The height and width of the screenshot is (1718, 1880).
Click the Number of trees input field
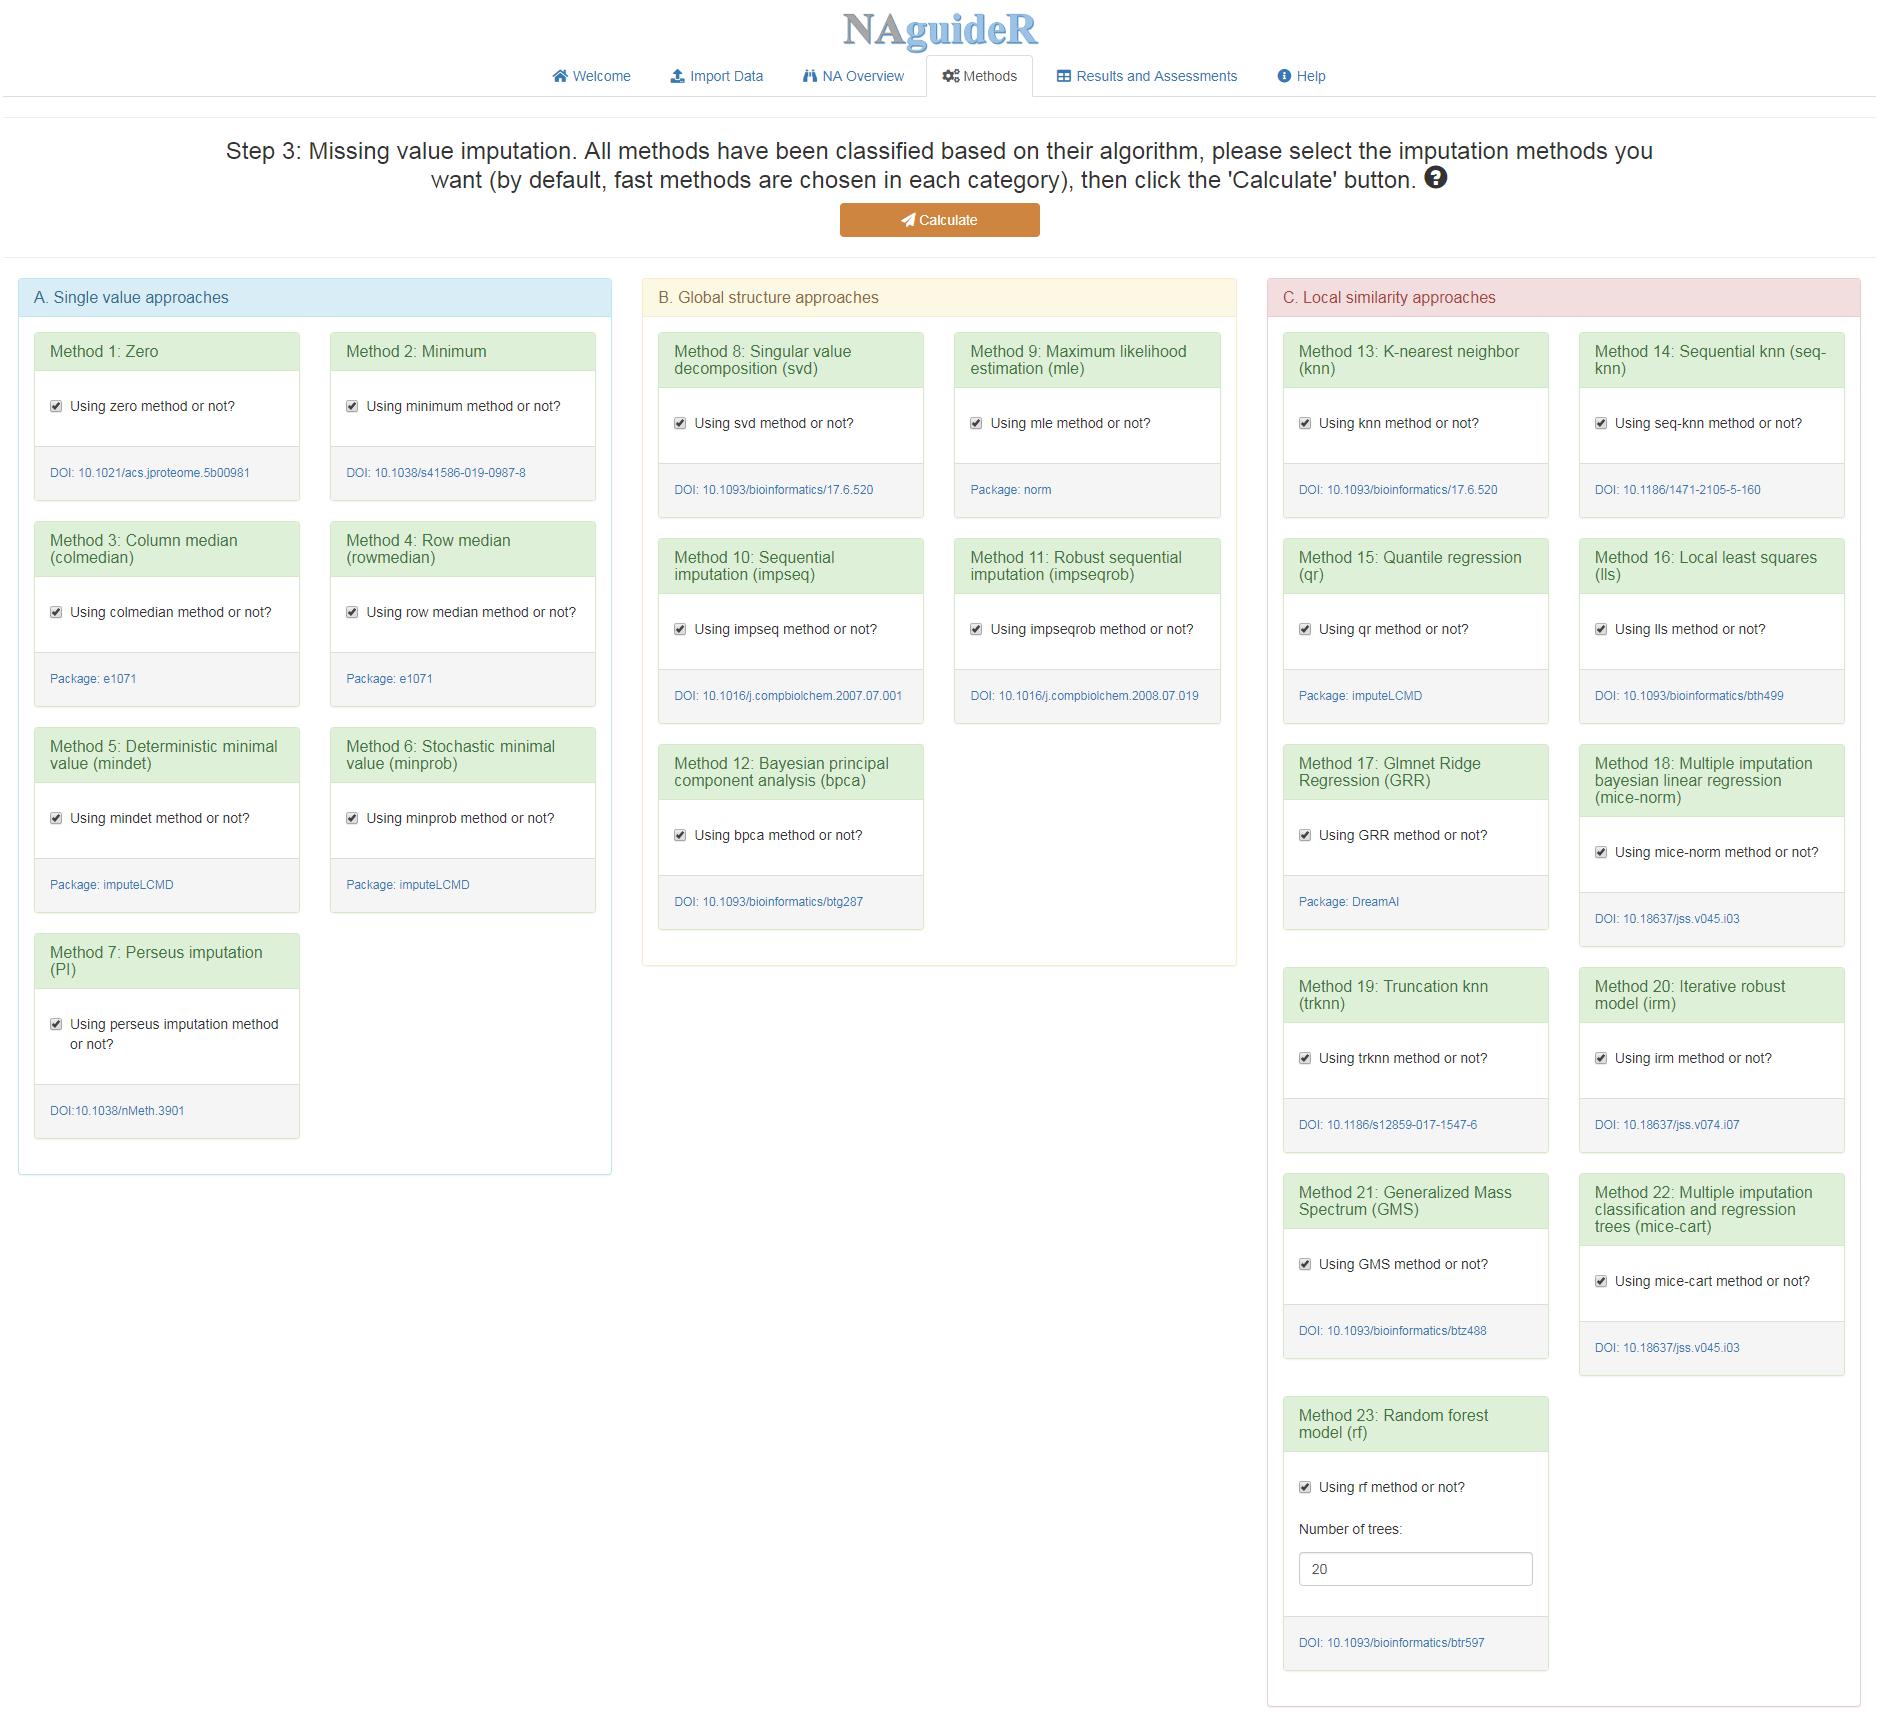coord(1415,1569)
